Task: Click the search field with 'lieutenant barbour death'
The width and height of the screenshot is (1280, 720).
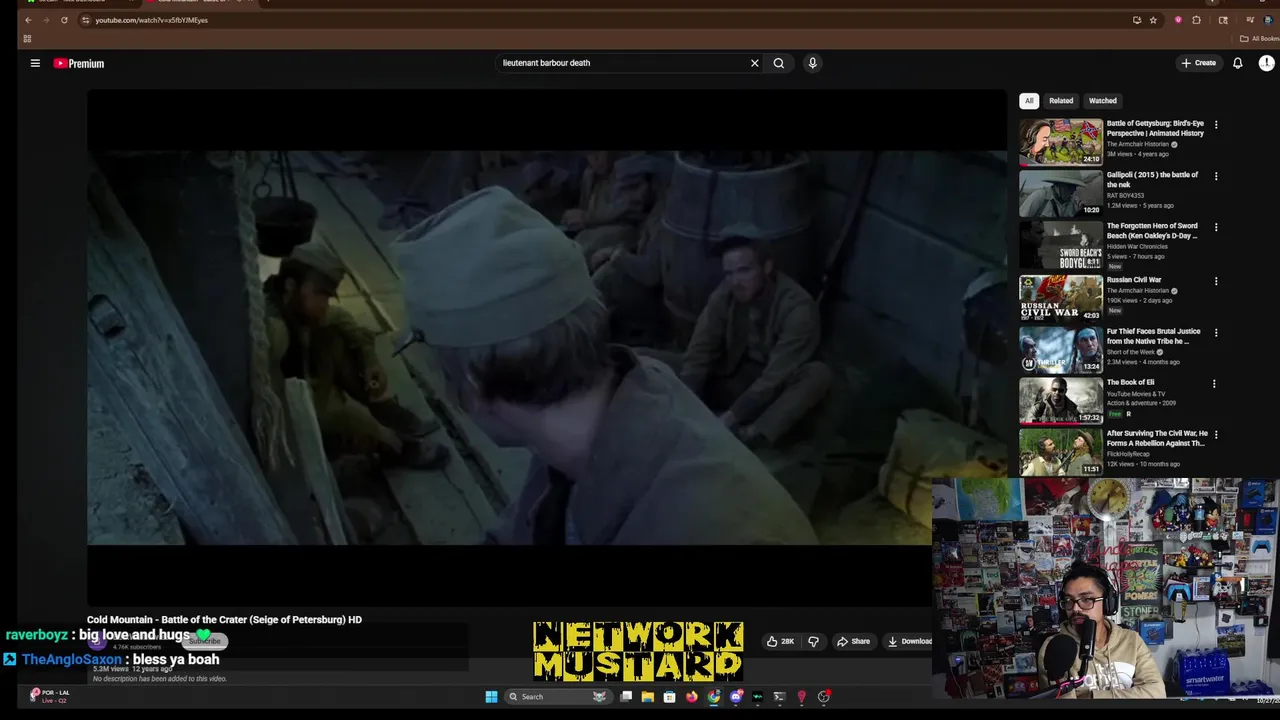Action: 623,63
